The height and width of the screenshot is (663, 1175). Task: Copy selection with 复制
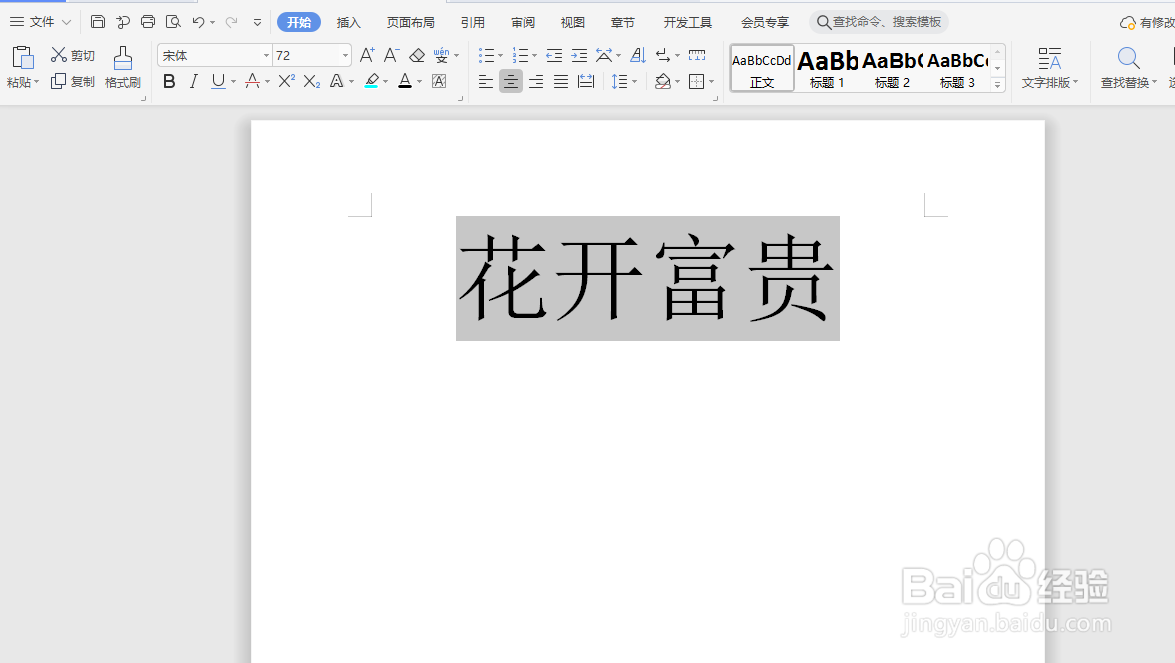pyautogui.click(x=73, y=81)
